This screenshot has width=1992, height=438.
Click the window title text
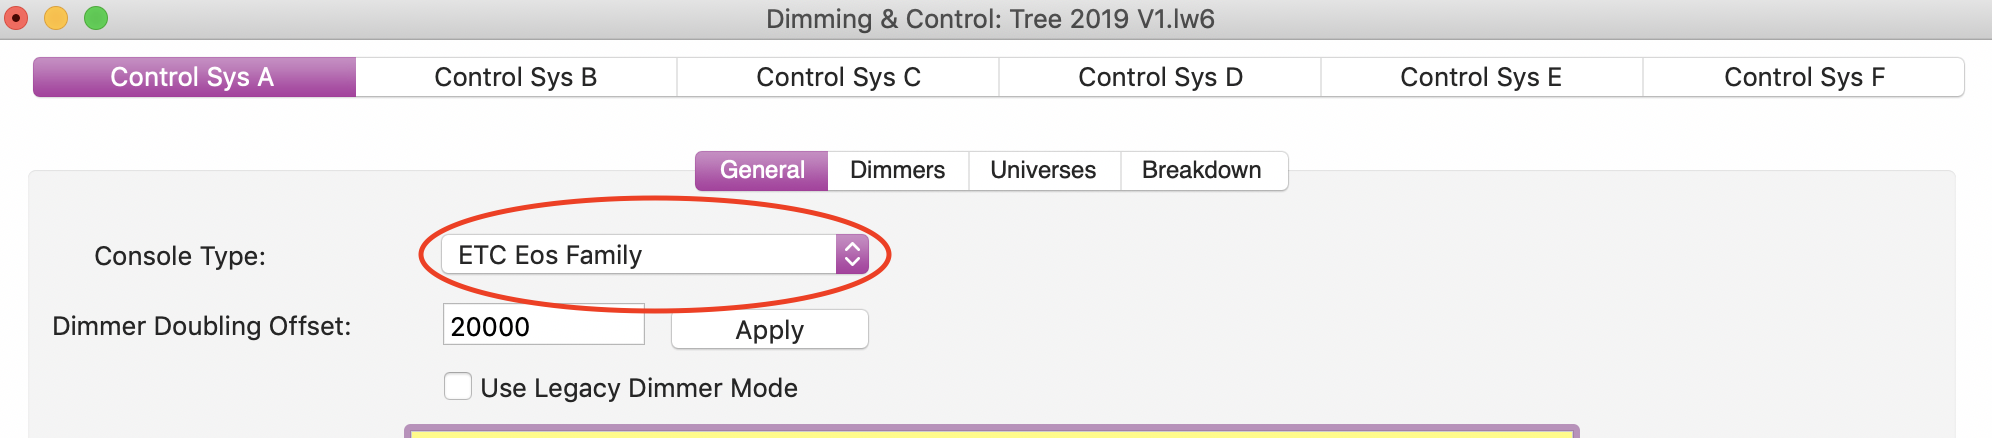point(990,19)
